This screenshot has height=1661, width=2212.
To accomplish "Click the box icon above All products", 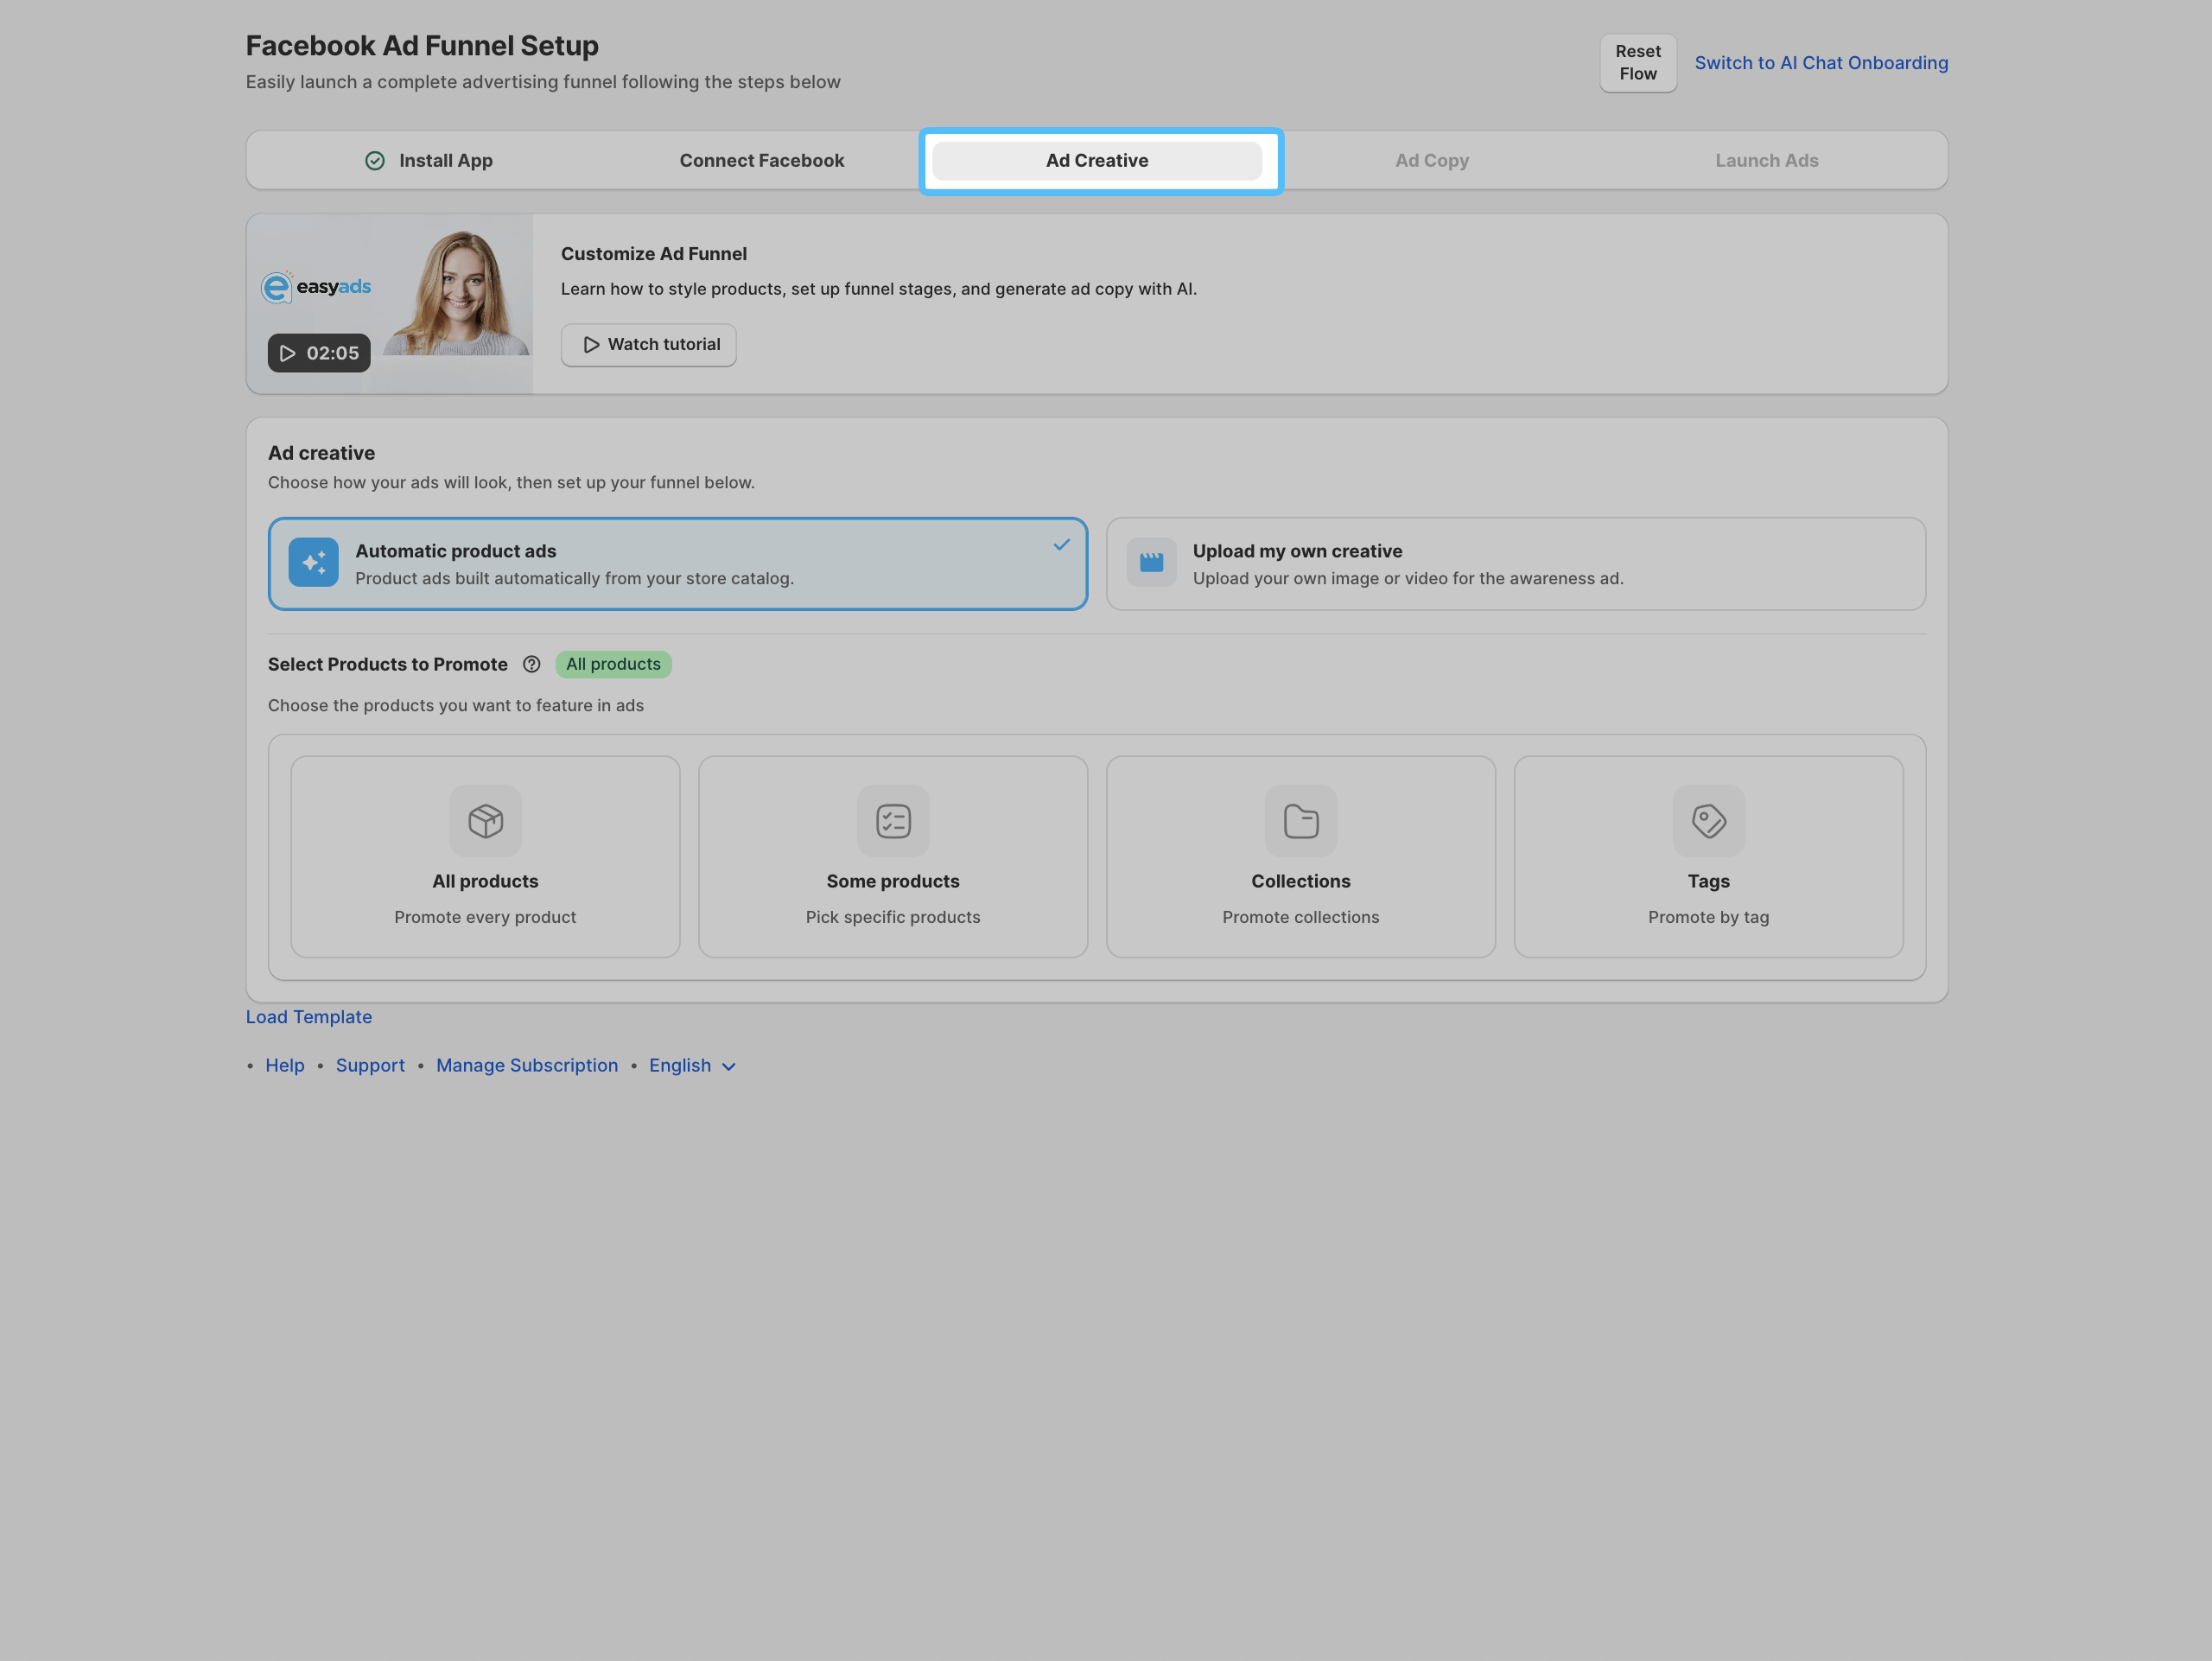I will coord(485,821).
